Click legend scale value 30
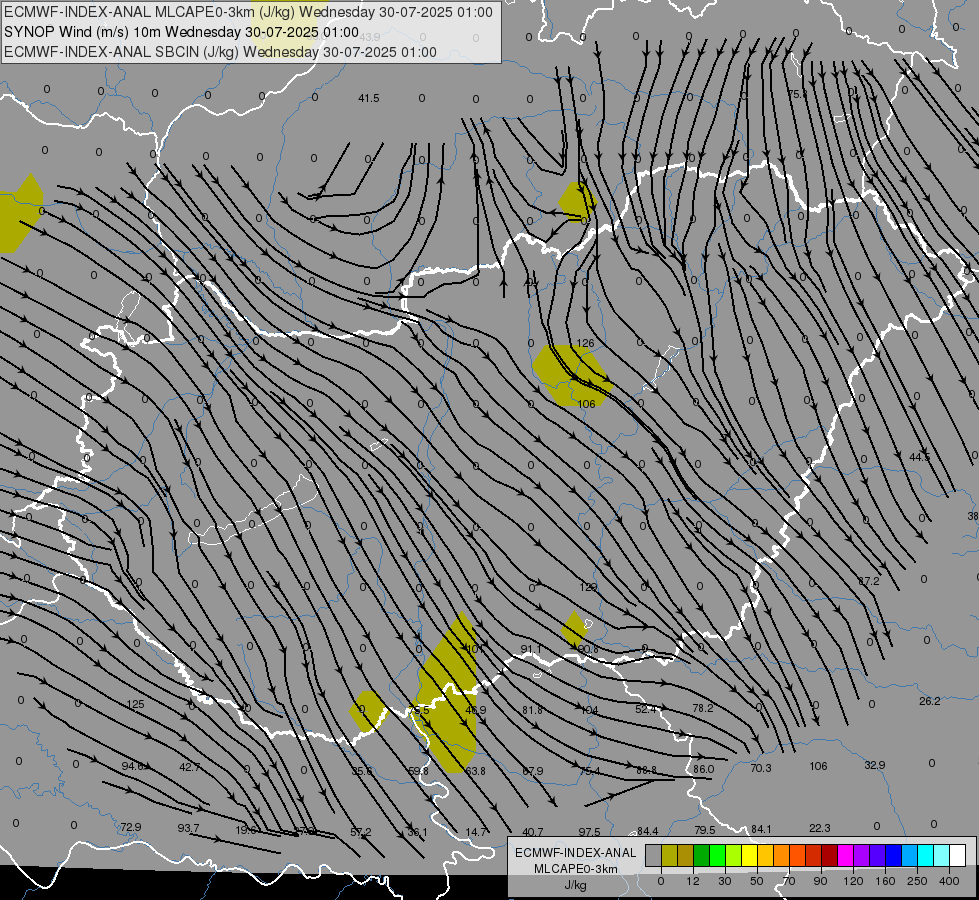Image resolution: width=979 pixels, height=900 pixels. click(725, 881)
